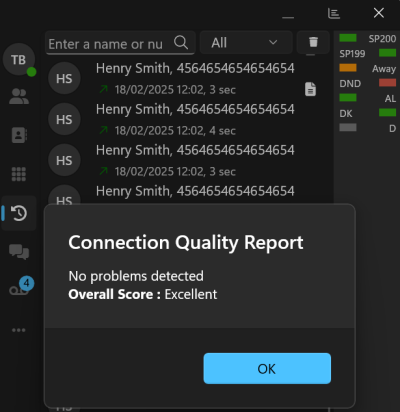Click the three-dots more options icon

(x=19, y=330)
